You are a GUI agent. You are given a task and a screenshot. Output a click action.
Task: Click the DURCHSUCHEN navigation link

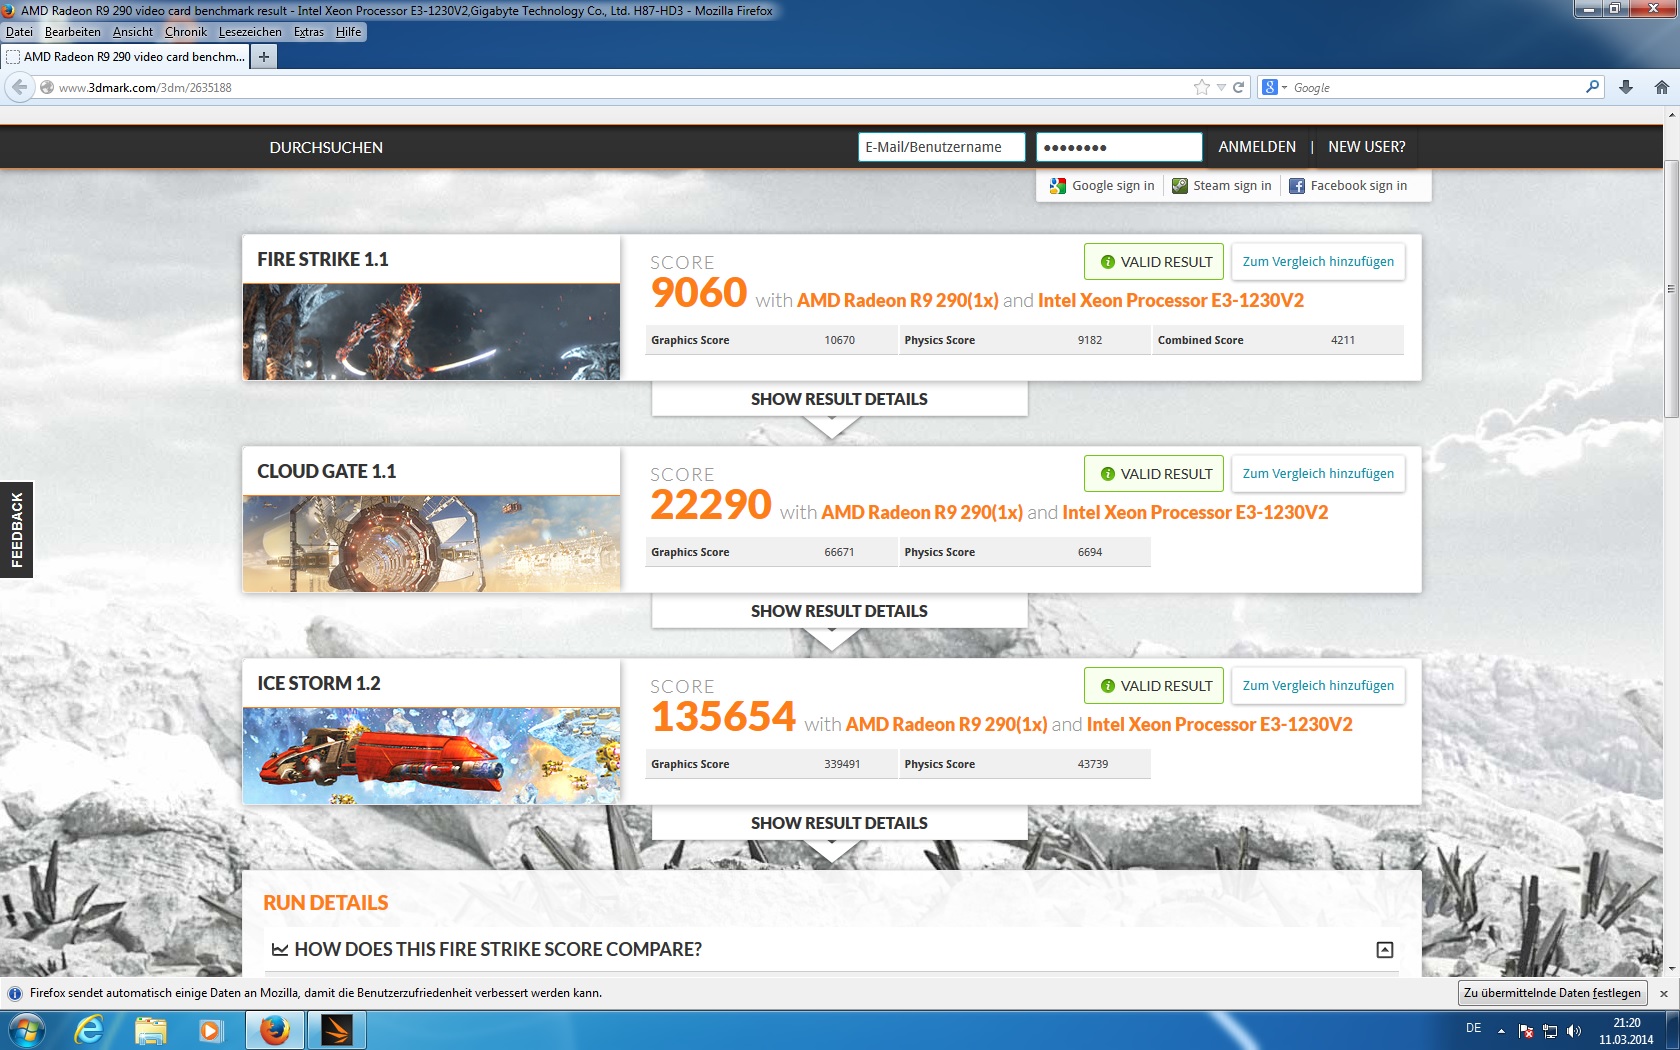(x=326, y=147)
